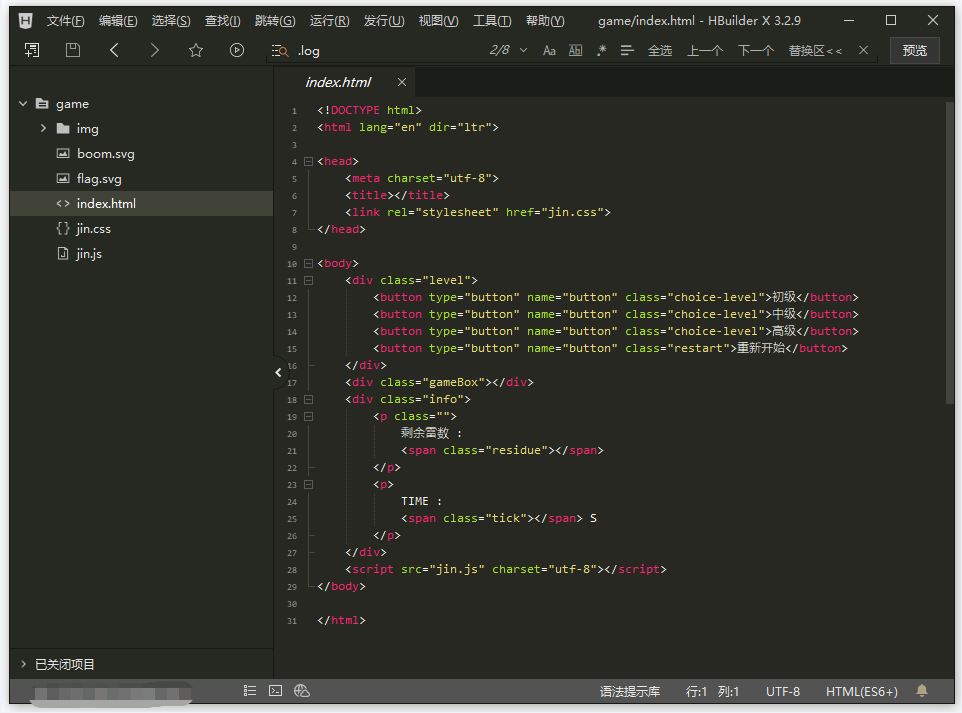
Task: Navigate back with the left arrow icon
Action: tap(114, 50)
